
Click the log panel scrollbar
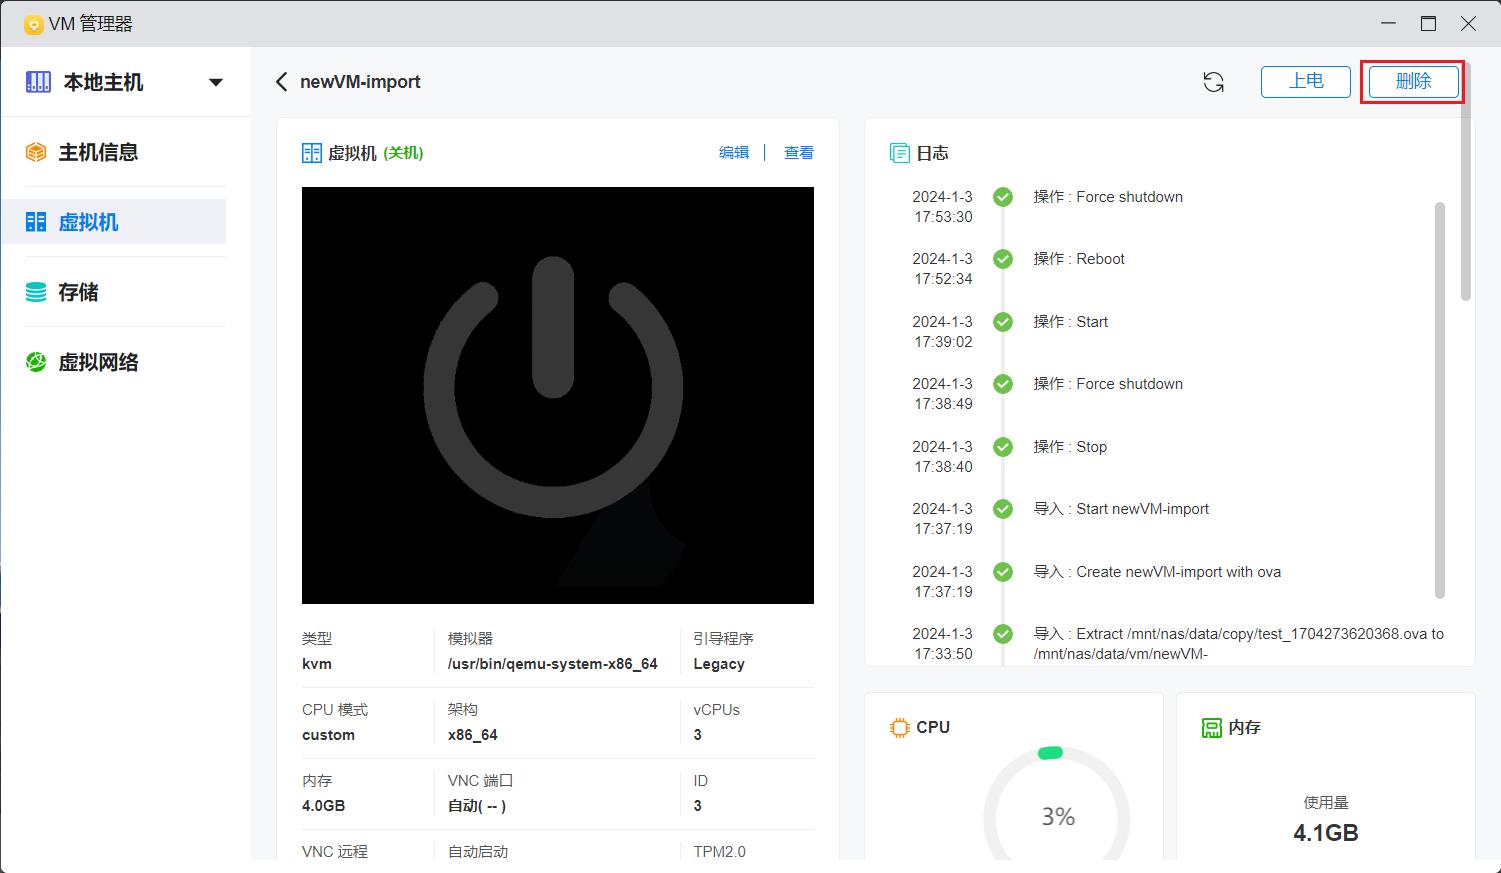pos(1440,400)
